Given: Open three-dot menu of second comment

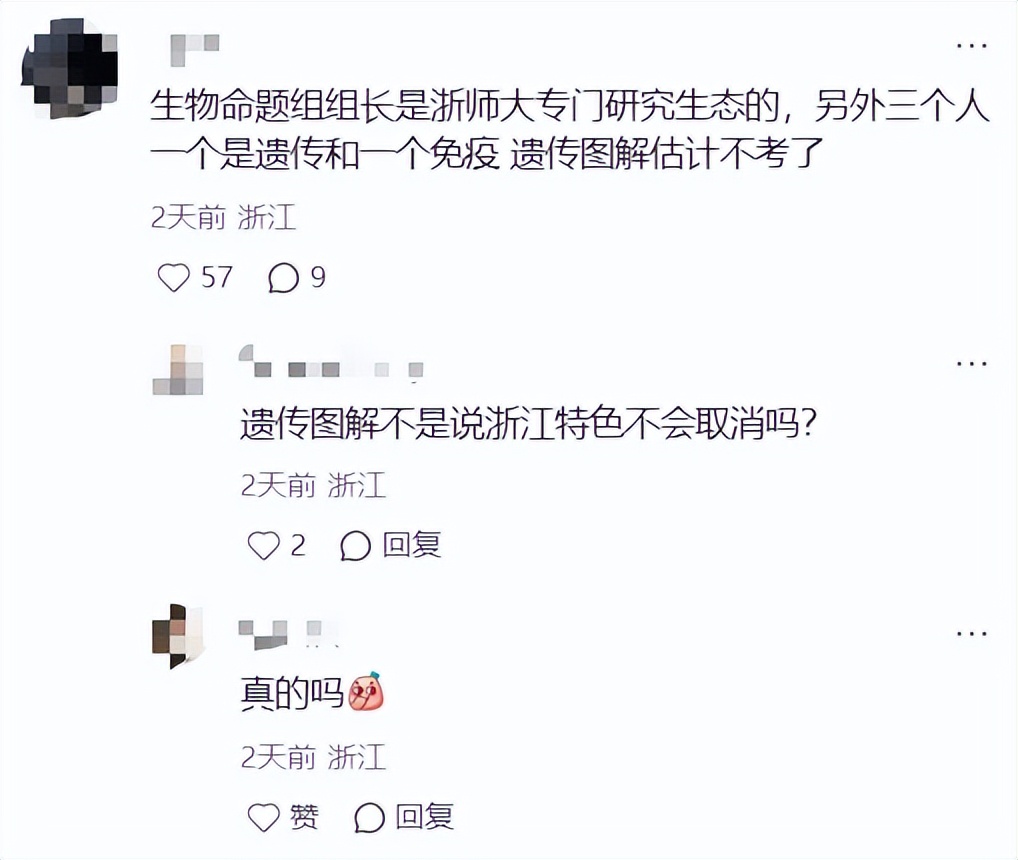Looking at the screenshot, I should [x=972, y=363].
